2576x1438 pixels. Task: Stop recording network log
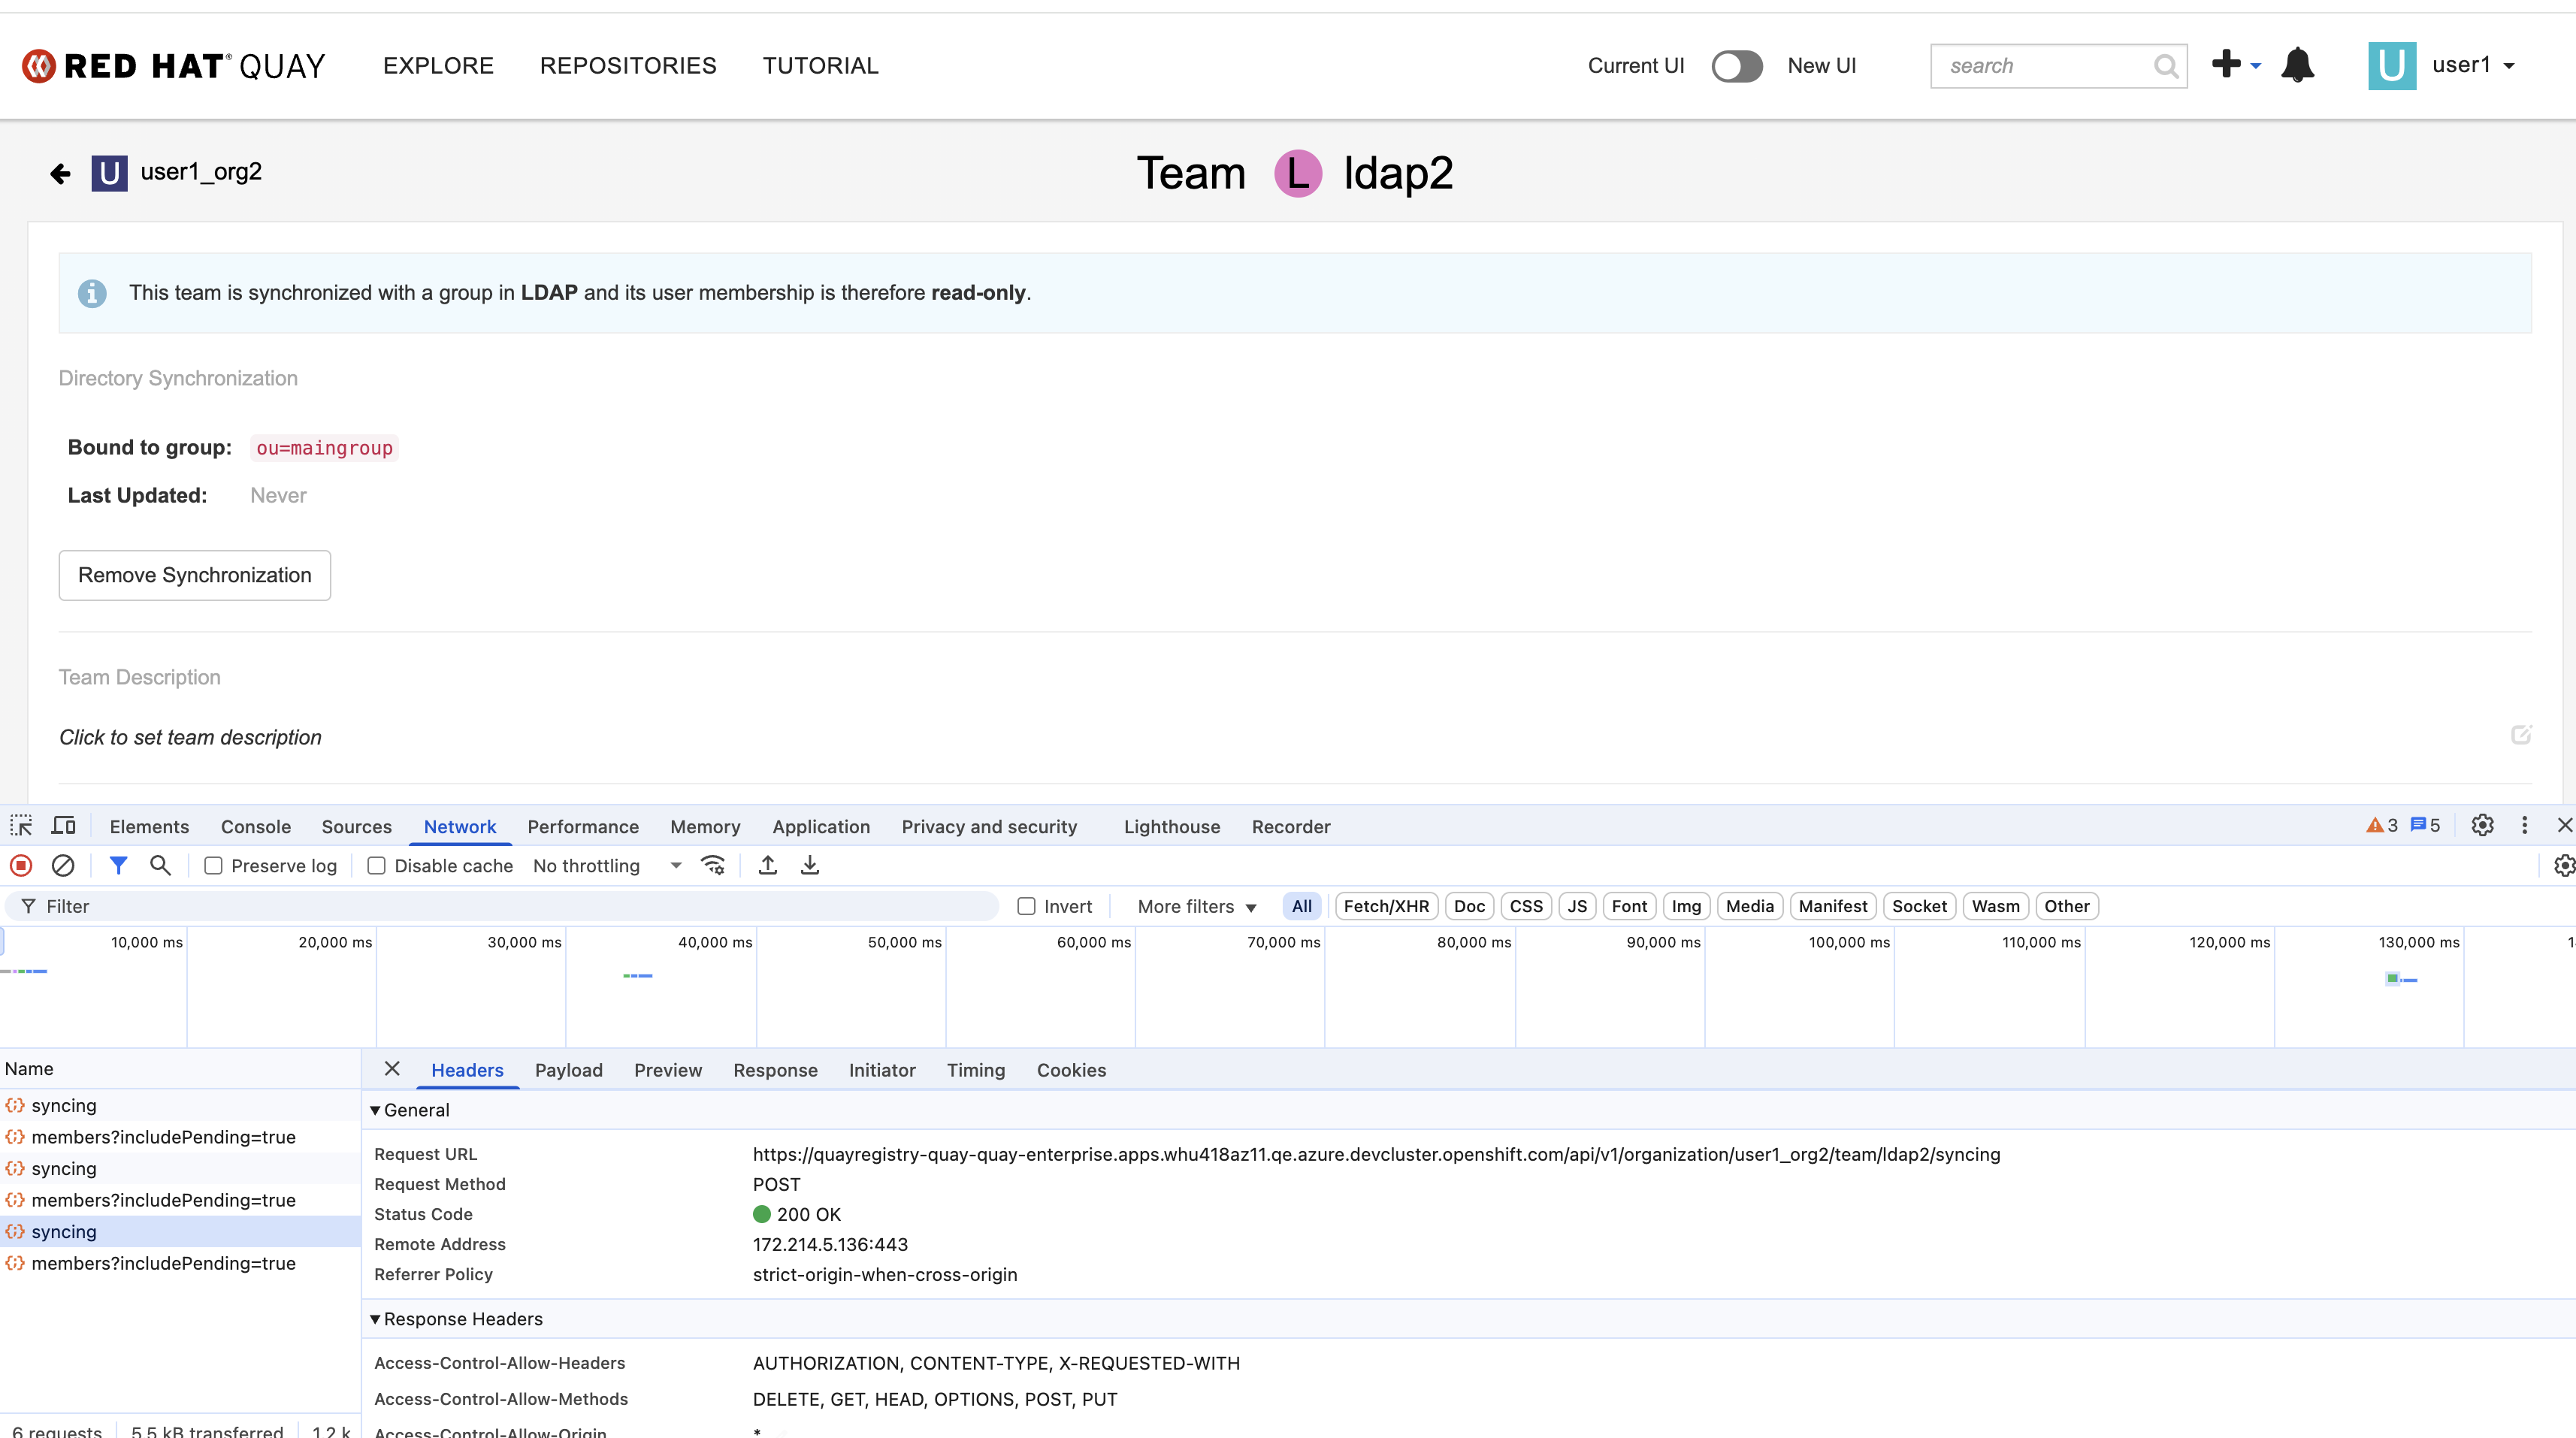tap(21, 866)
